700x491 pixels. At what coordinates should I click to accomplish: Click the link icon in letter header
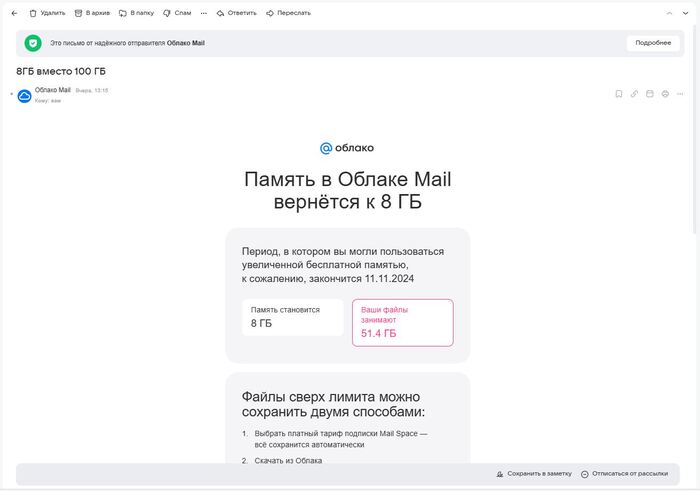pyautogui.click(x=634, y=94)
